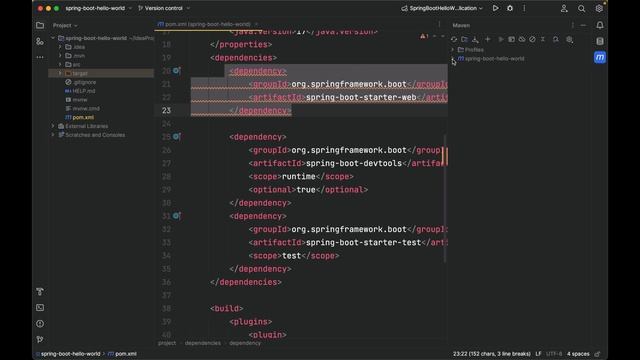Image resolution: width=640 pixels, height=360 pixels.
Task: Open Project view selector dropdown
Action: (65, 25)
